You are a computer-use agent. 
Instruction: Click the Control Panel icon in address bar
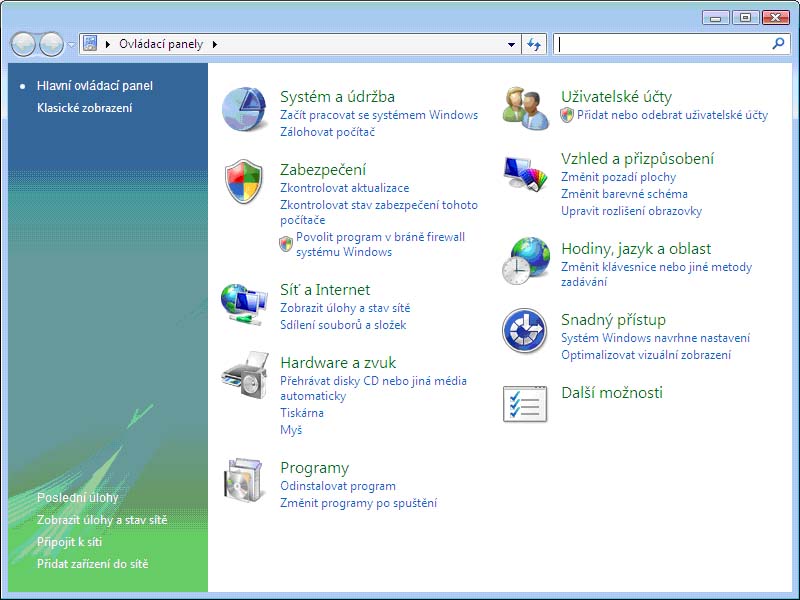click(90, 43)
